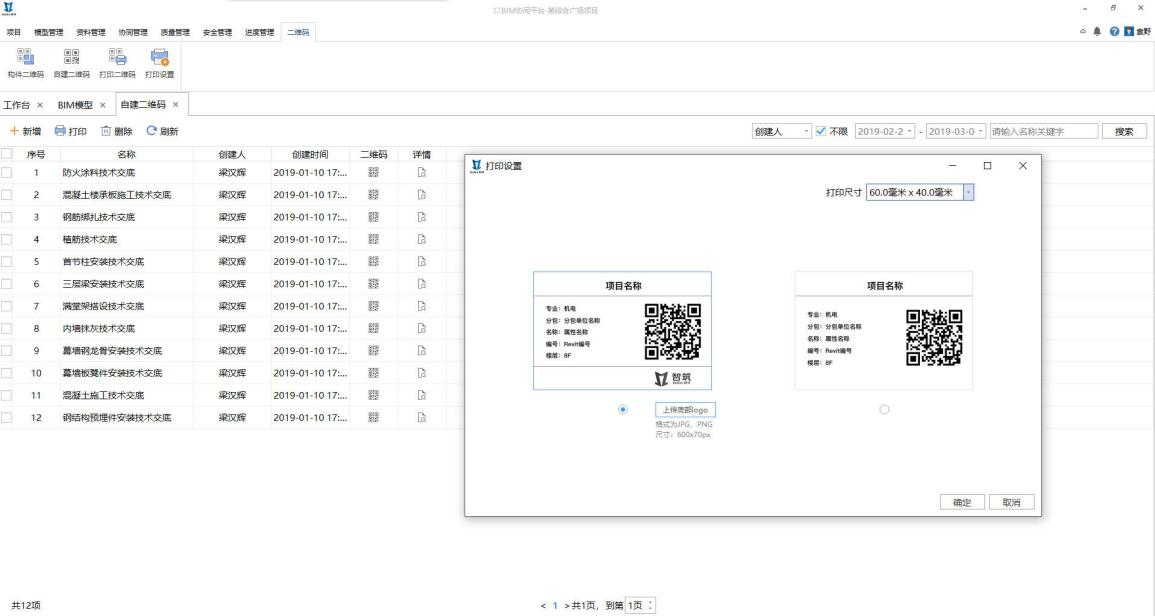Click the 打印 printer icon in list toolbar
1155x616 pixels.
pyautogui.click(x=60, y=131)
